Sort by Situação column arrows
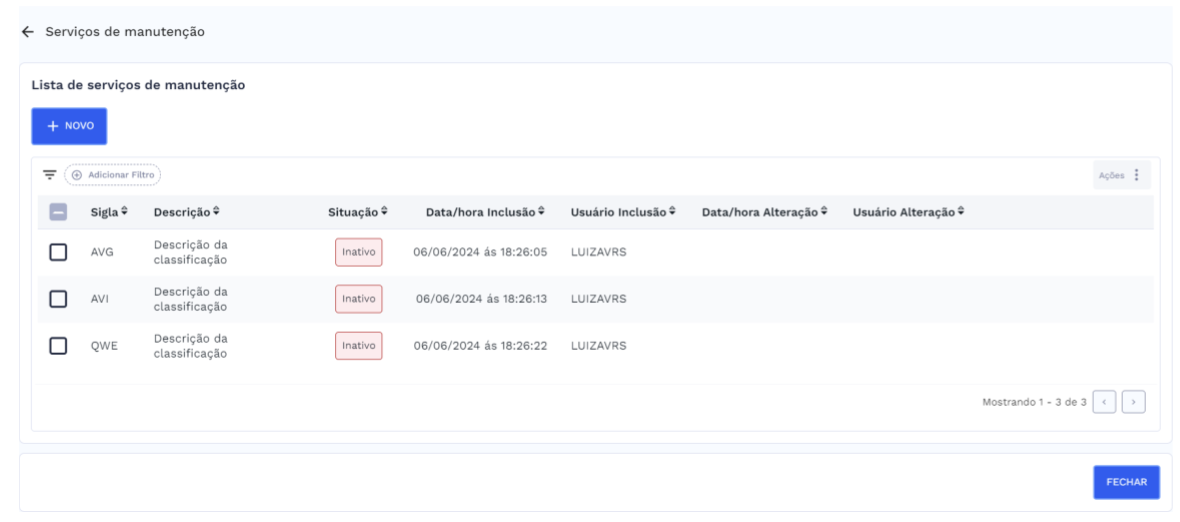Viewport: 1180px width, 522px height. click(x=384, y=212)
